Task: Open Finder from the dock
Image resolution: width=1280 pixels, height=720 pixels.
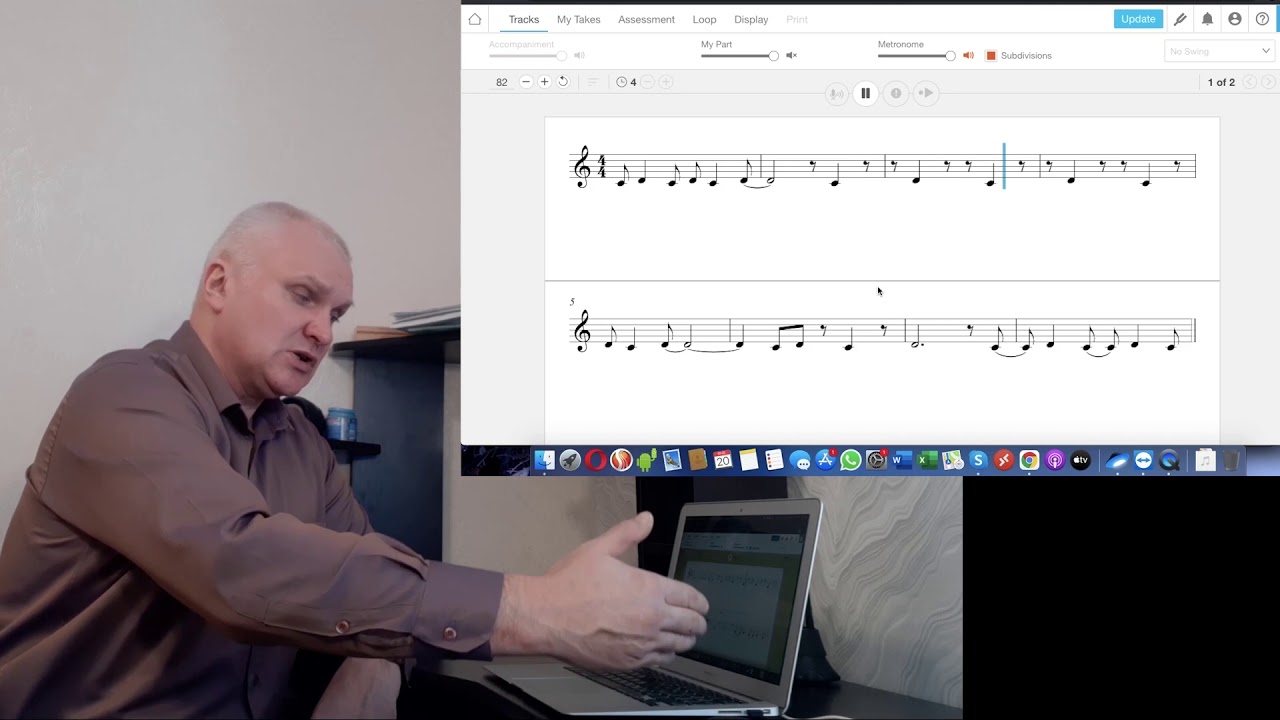Action: click(544, 460)
